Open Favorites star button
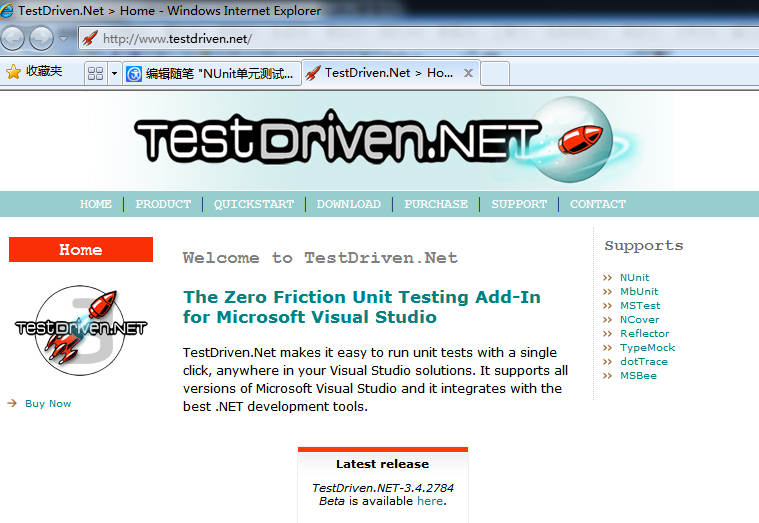The image size is (759, 523). [x=14, y=72]
